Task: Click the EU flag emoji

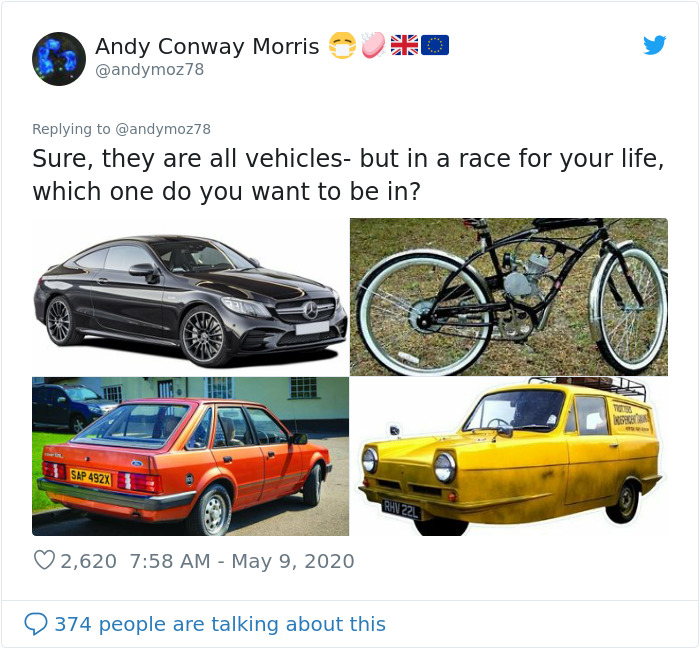Action: pos(435,45)
